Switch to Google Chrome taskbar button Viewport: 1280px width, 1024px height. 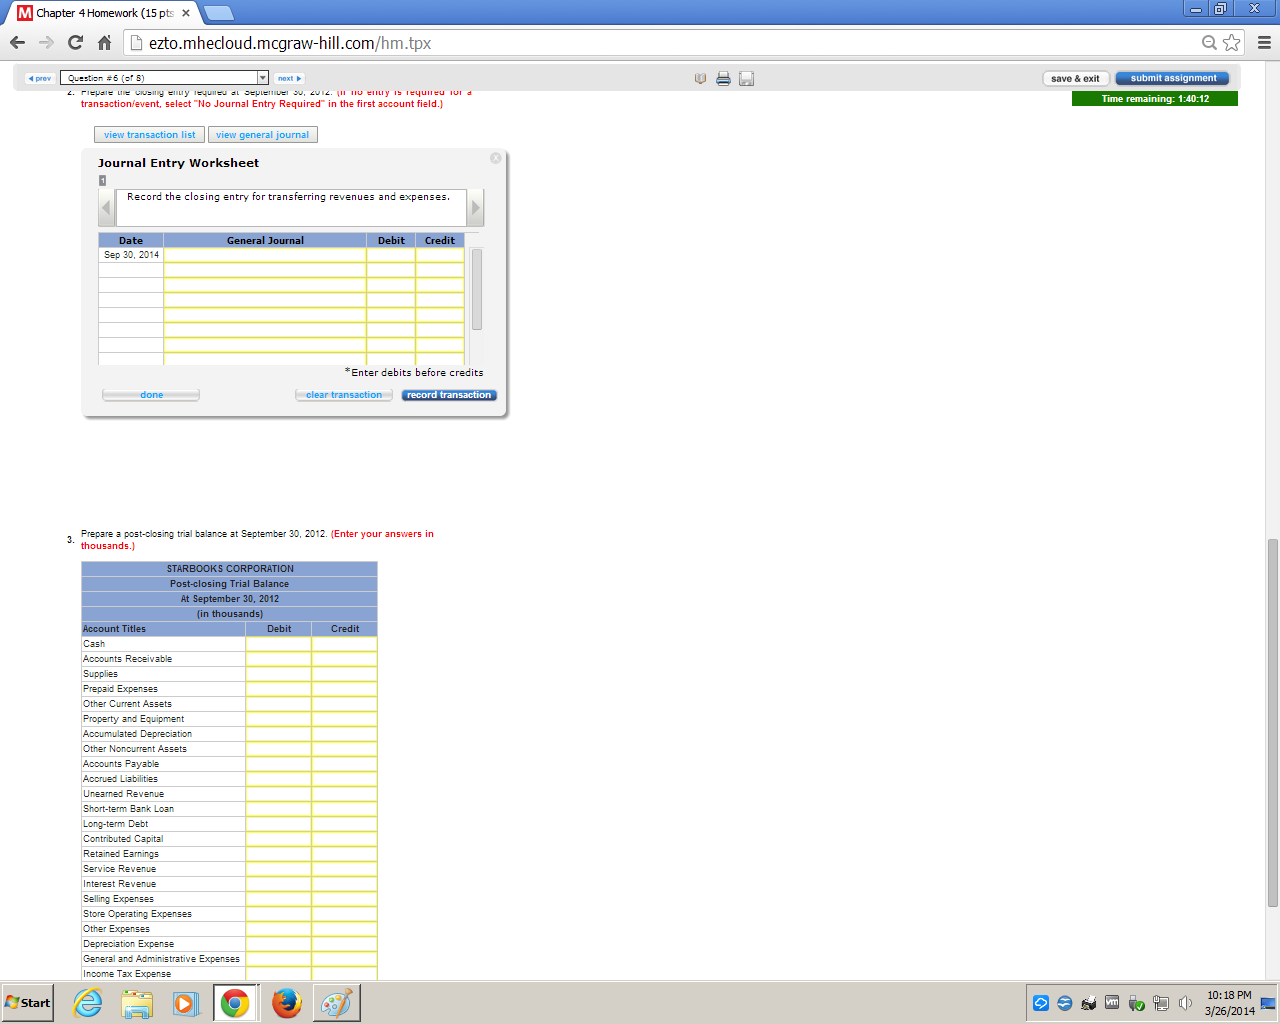coord(235,1002)
